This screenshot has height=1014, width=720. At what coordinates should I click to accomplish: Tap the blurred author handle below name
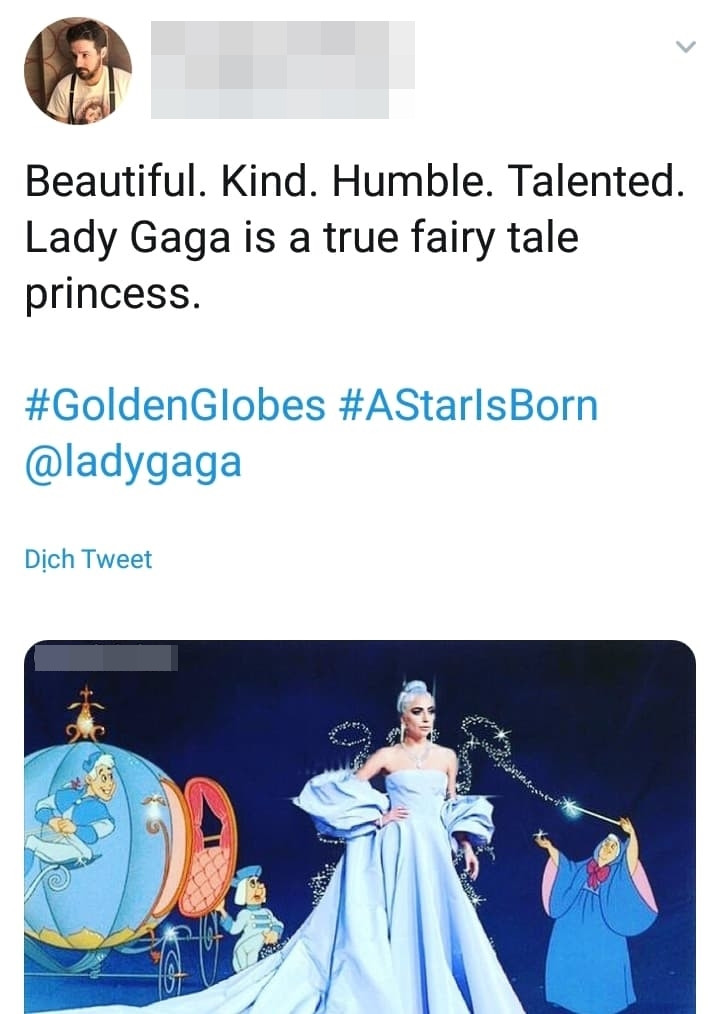coord(282,100)
